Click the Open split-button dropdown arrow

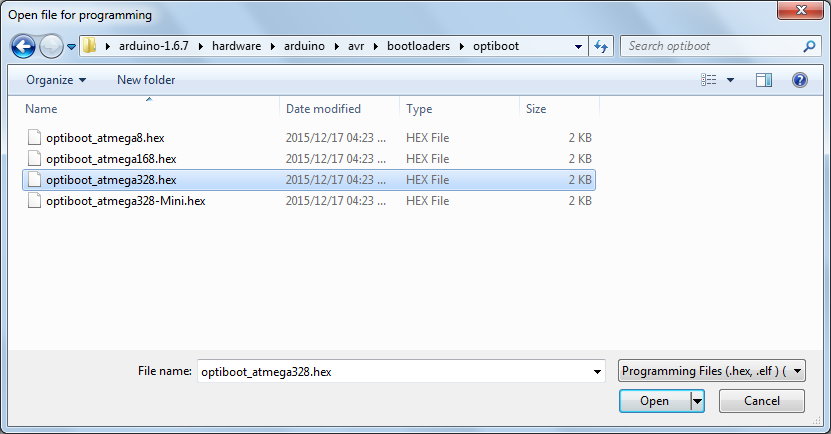697,401
